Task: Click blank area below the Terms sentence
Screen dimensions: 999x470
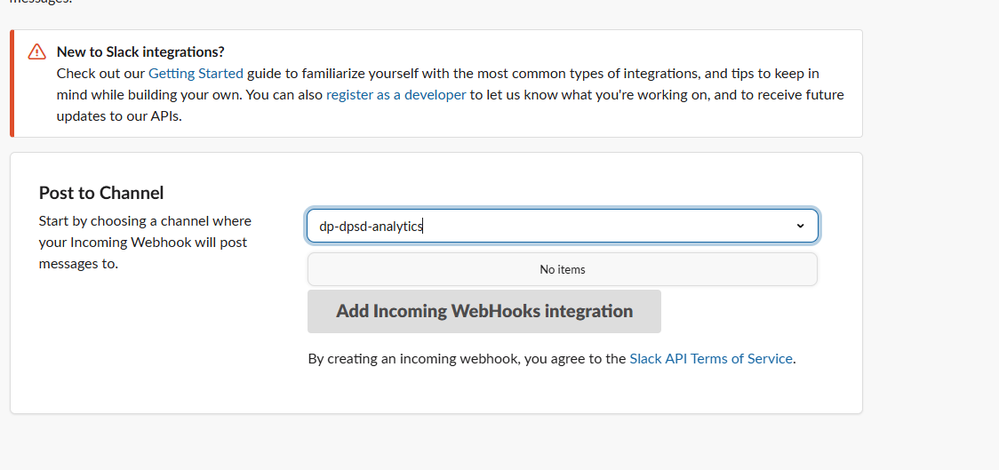Action: [x=560, y=392]
